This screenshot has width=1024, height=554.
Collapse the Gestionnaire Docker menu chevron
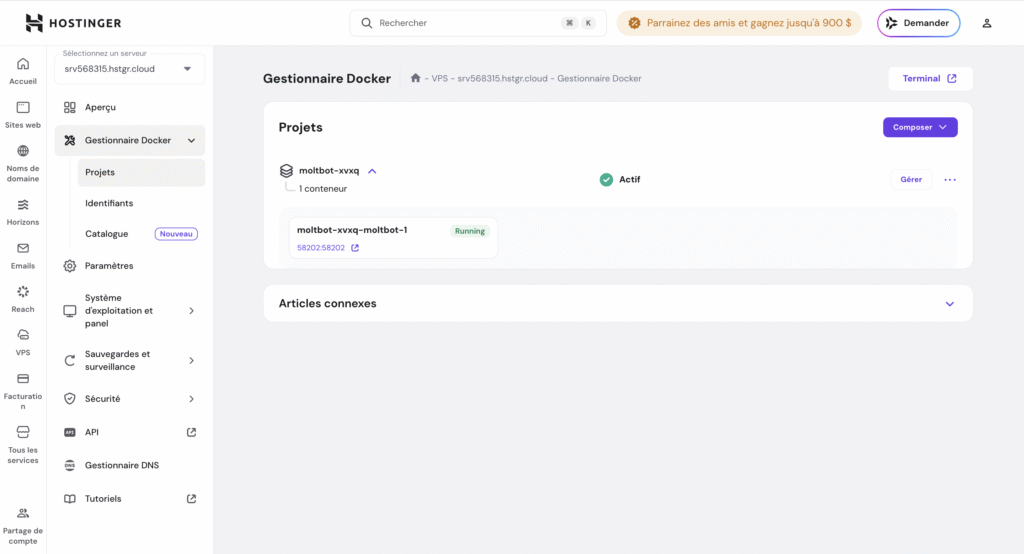[191, 140]
